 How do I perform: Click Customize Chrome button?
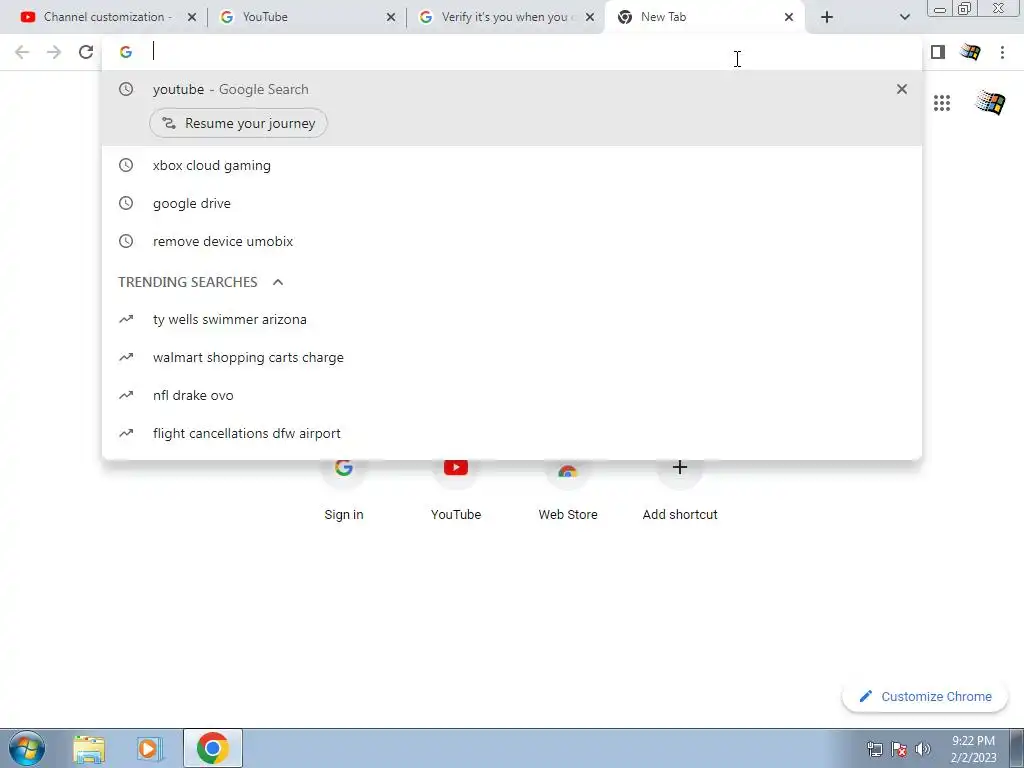coord(925,697)
